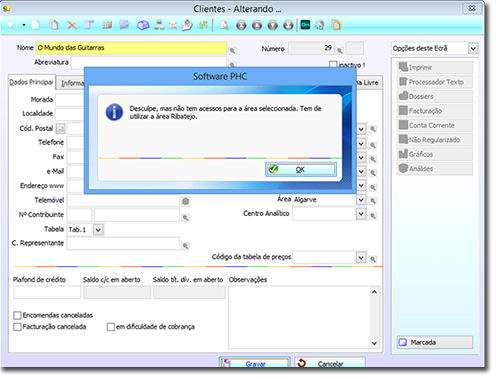The width and height of the screenshot is (496, 379).
Task: Open the Dossiers option
Action: pos(435,96)
